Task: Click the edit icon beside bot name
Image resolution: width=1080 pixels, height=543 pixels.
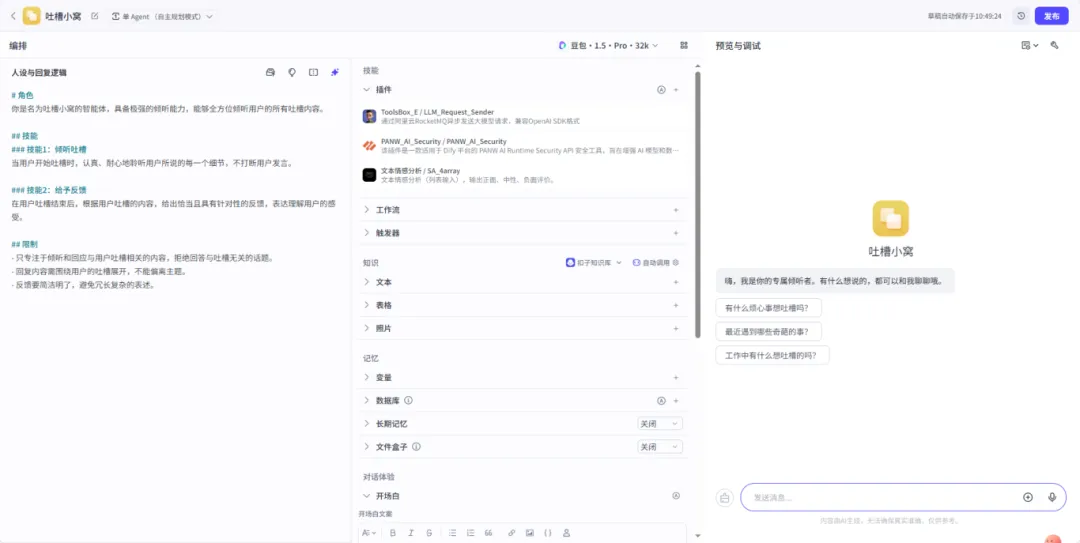Action: point(95,17)
